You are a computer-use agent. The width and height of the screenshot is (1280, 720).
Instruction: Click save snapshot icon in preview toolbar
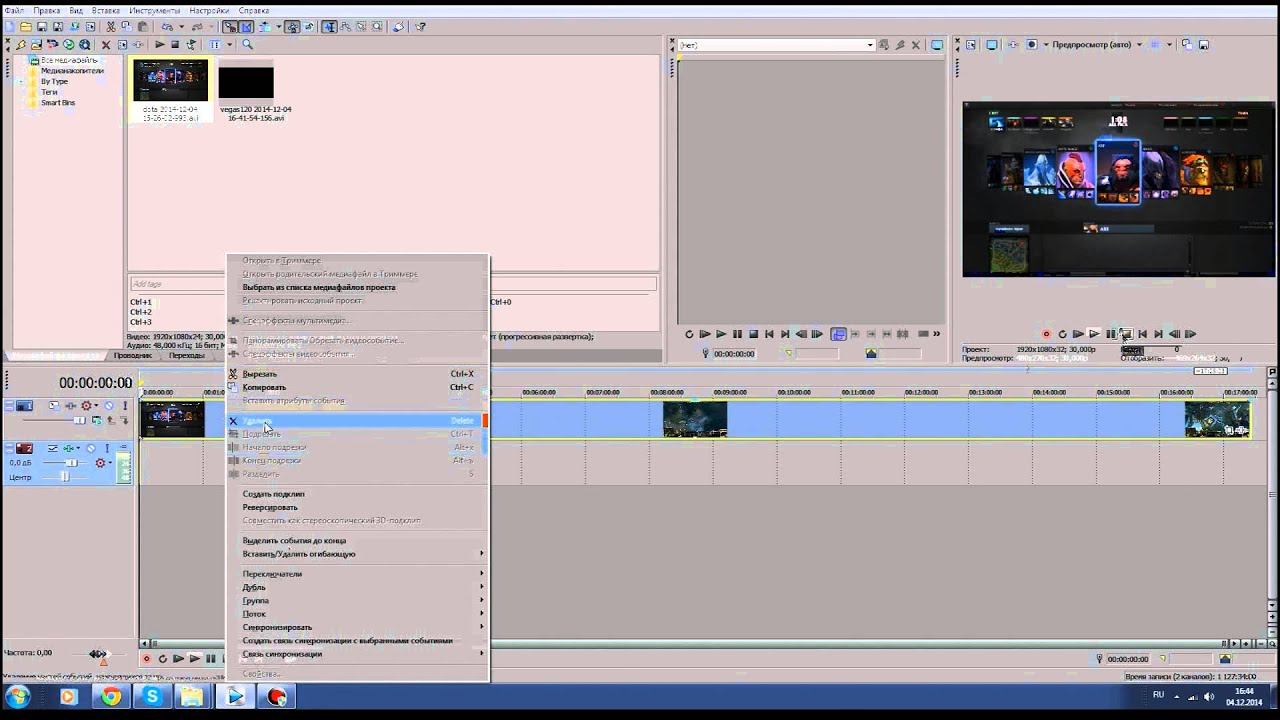(x=1203, y=45)
